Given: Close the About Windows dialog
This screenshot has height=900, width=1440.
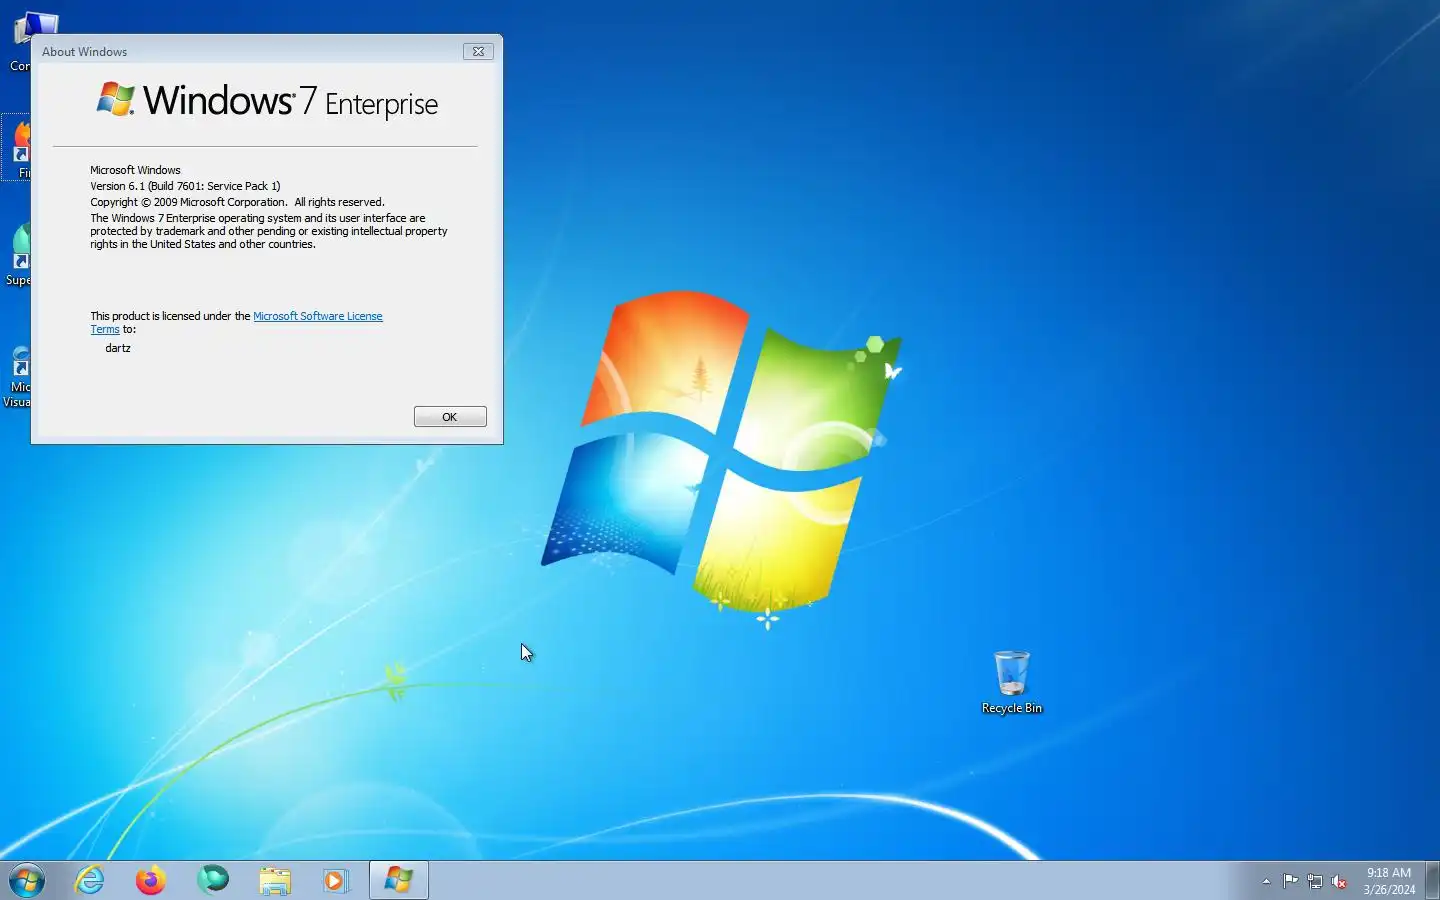Looking at the screenshot, I should pos(479,51).
